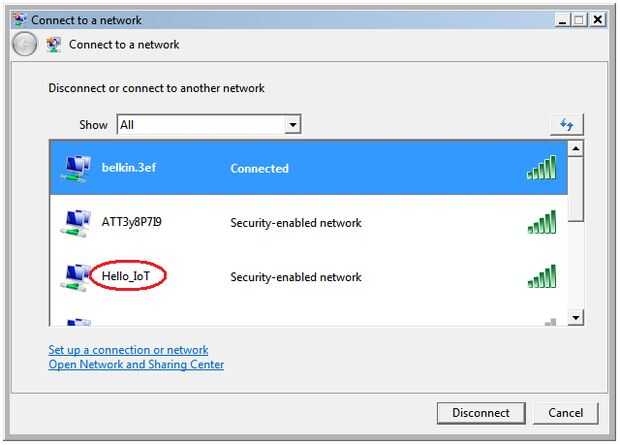620x445 pixels.
Task: Click the ATT3y8P7I9 network computer icon
Action: (75, 223)
